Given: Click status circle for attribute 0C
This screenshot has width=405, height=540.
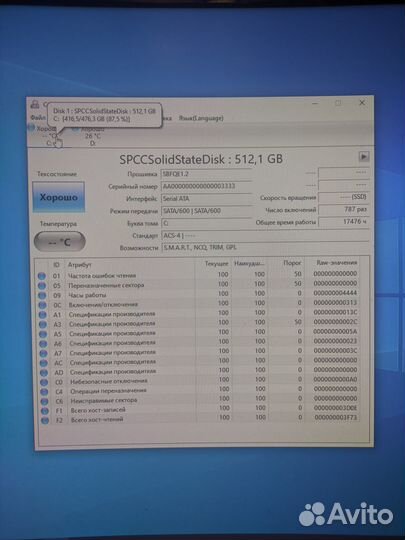Looking at the screenshot, I should 42,305.
